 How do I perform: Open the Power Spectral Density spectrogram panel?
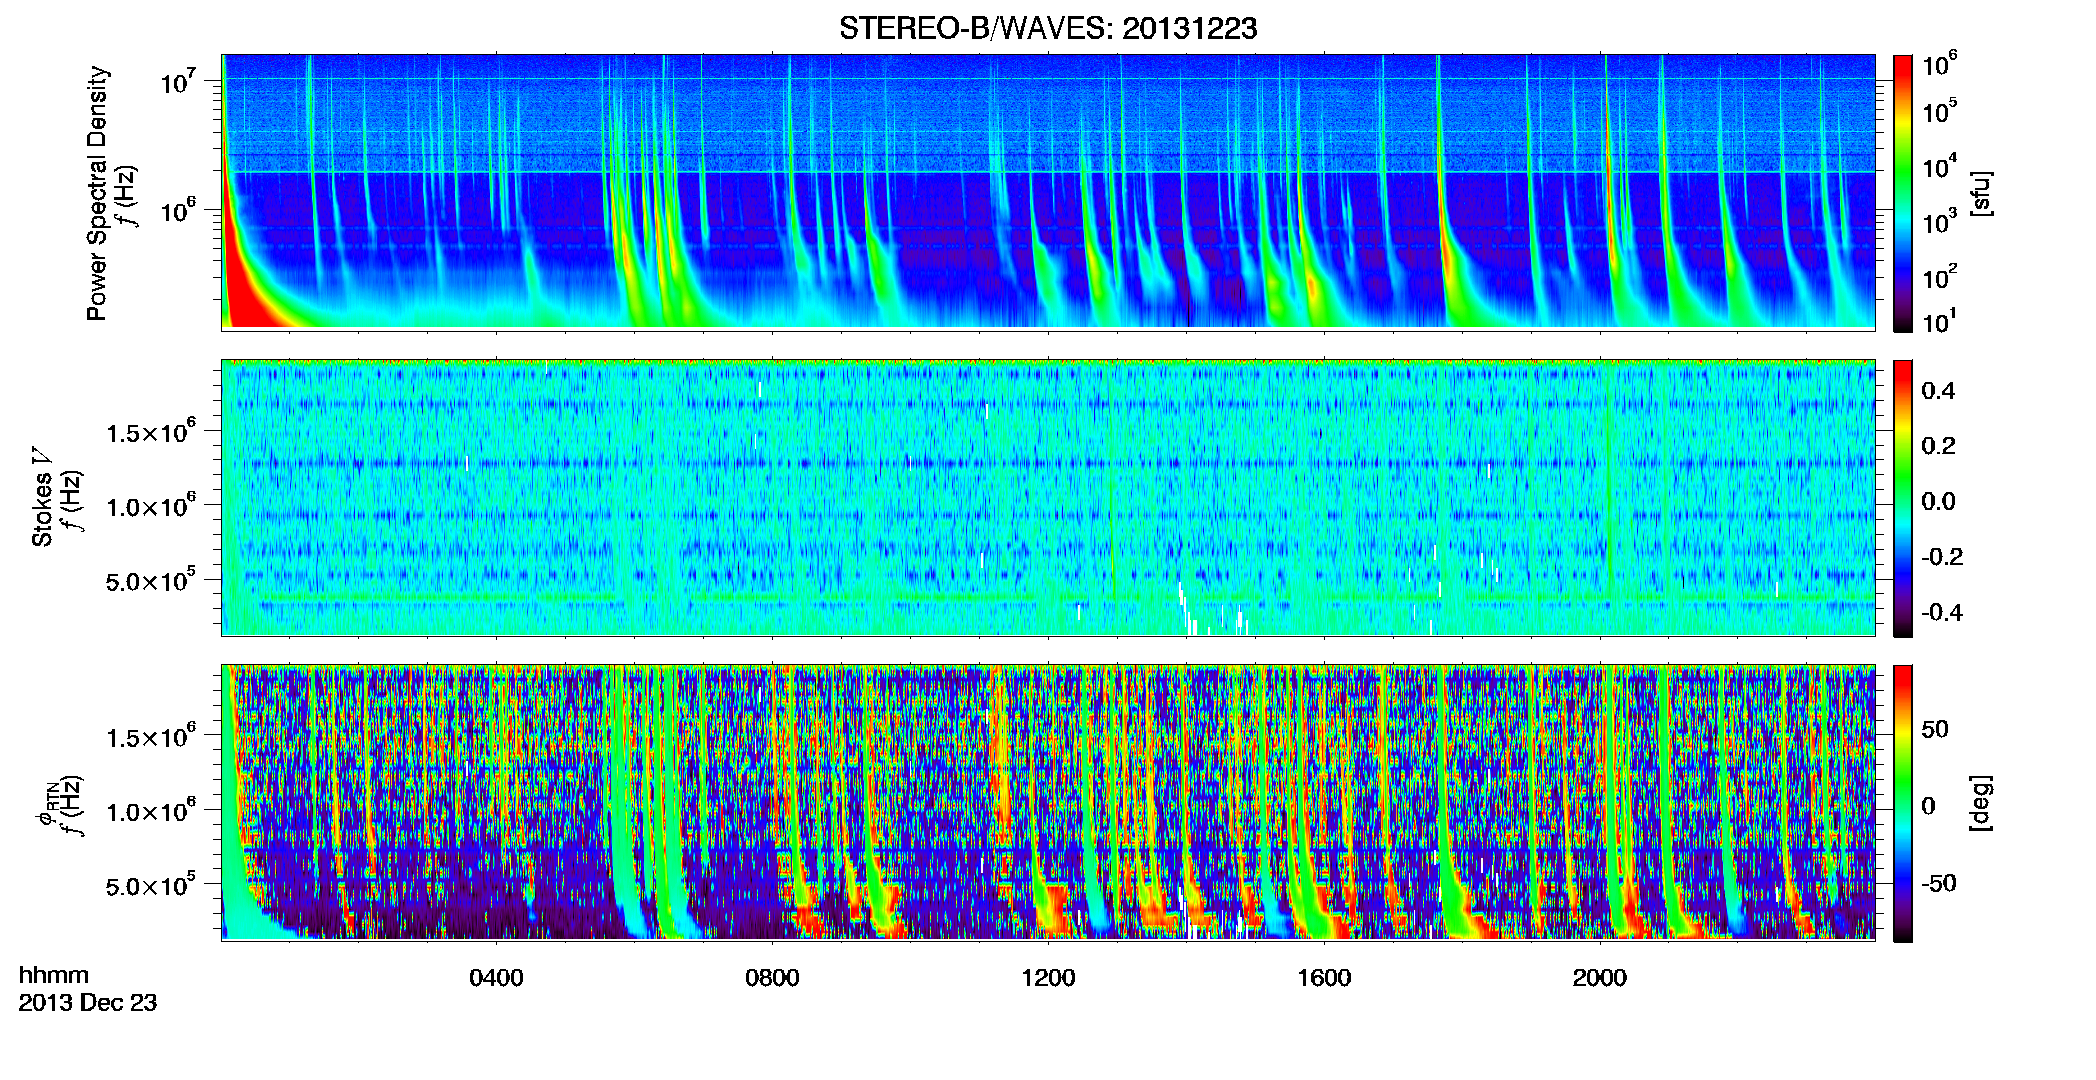tap(1048, 191)
